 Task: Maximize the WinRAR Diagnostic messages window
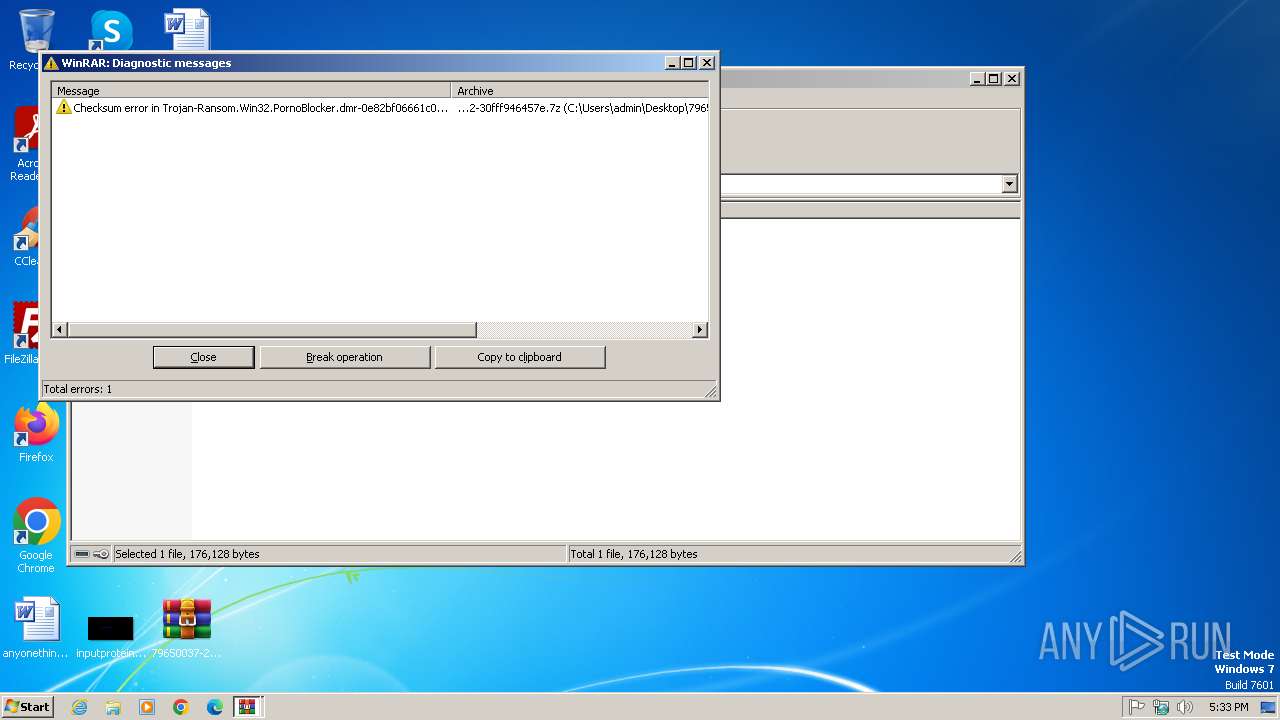[x=689, y=63]
